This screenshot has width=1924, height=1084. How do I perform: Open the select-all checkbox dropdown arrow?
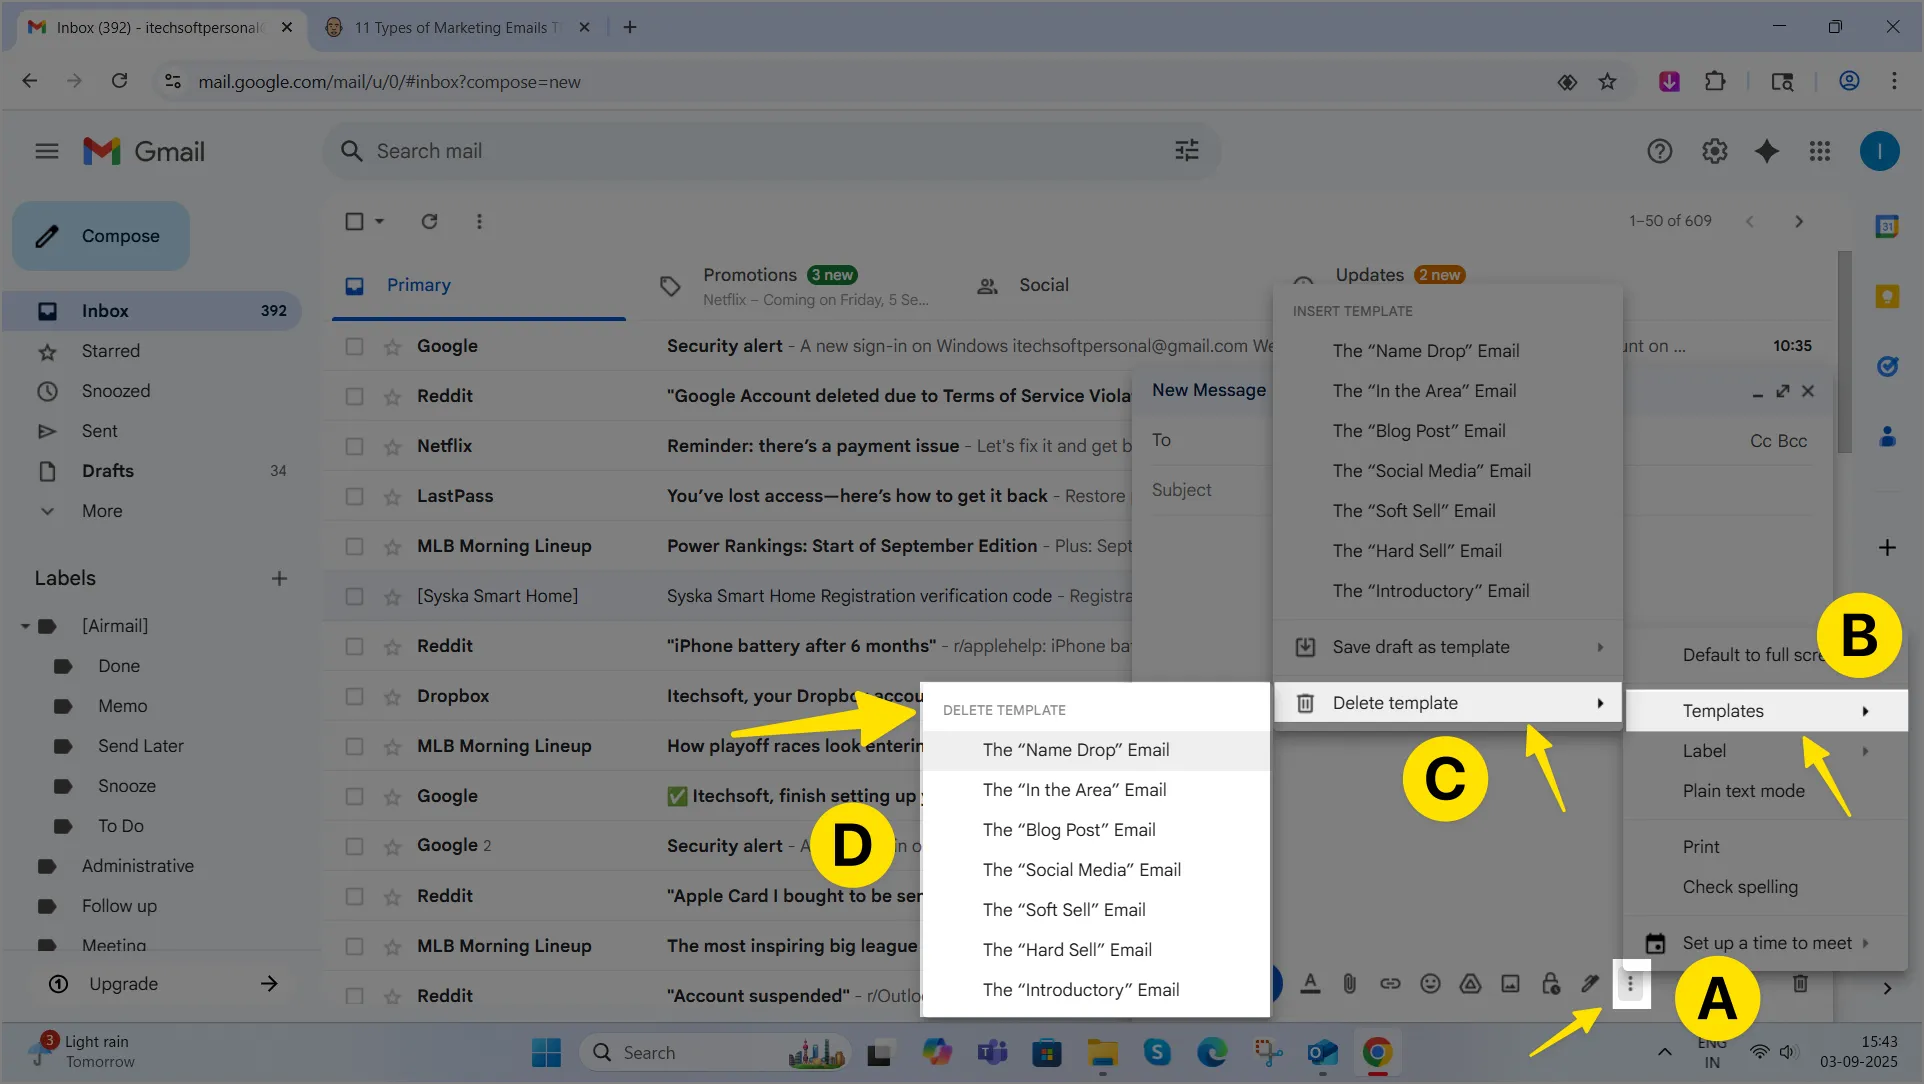(x=380, y=221)
